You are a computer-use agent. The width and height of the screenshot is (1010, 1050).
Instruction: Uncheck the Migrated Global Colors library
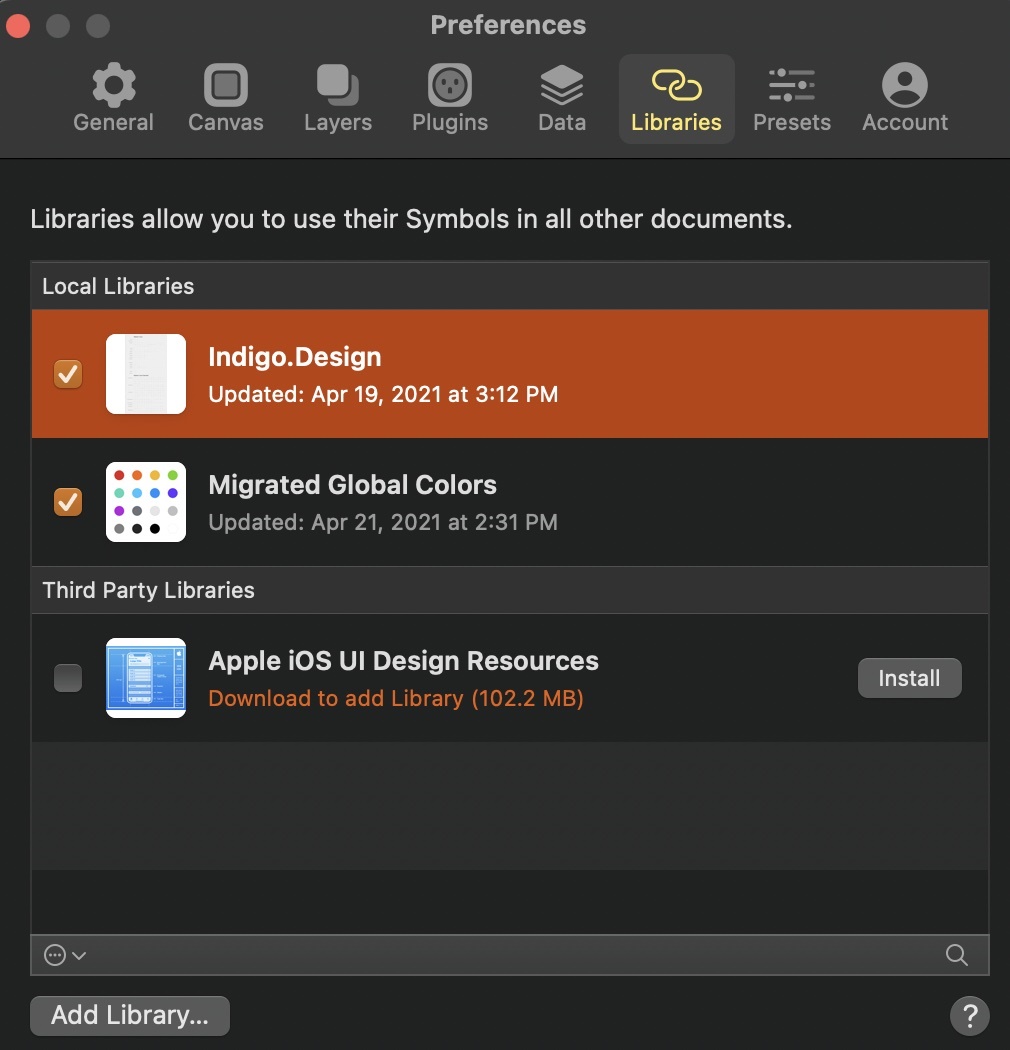pyautogui.click(x=68, y=502)
